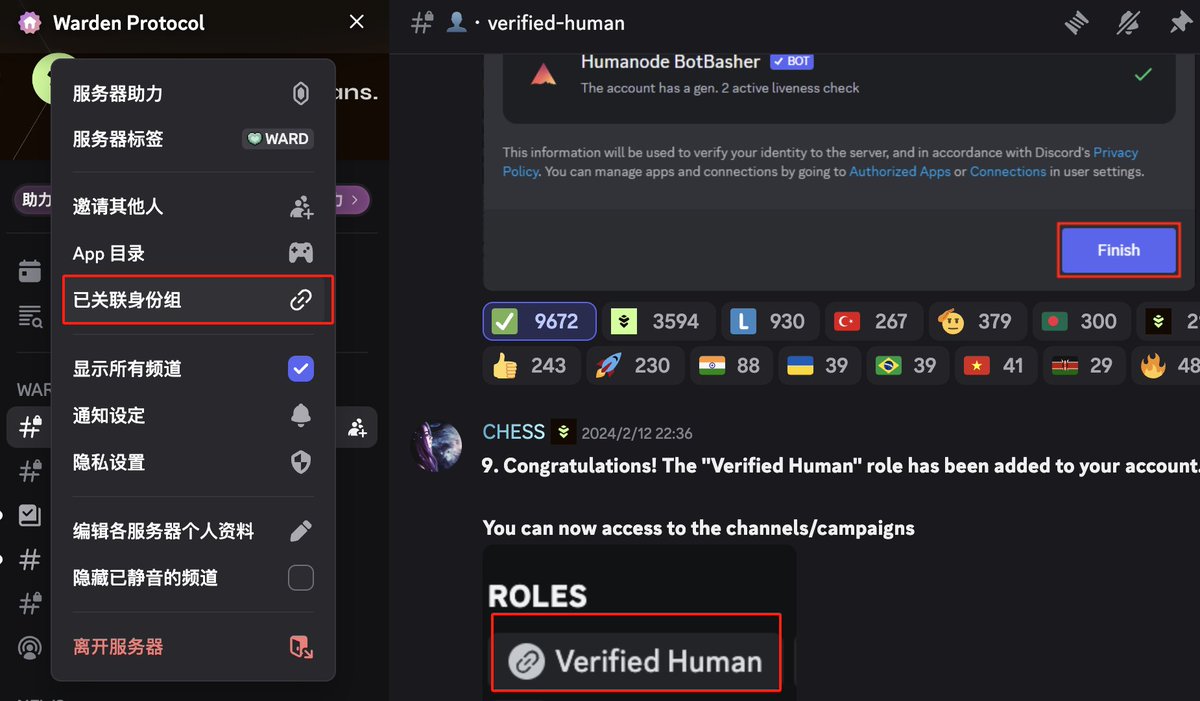Toggle the 隐藏已静音的频道 checkbox

click(x=301, y=578)
